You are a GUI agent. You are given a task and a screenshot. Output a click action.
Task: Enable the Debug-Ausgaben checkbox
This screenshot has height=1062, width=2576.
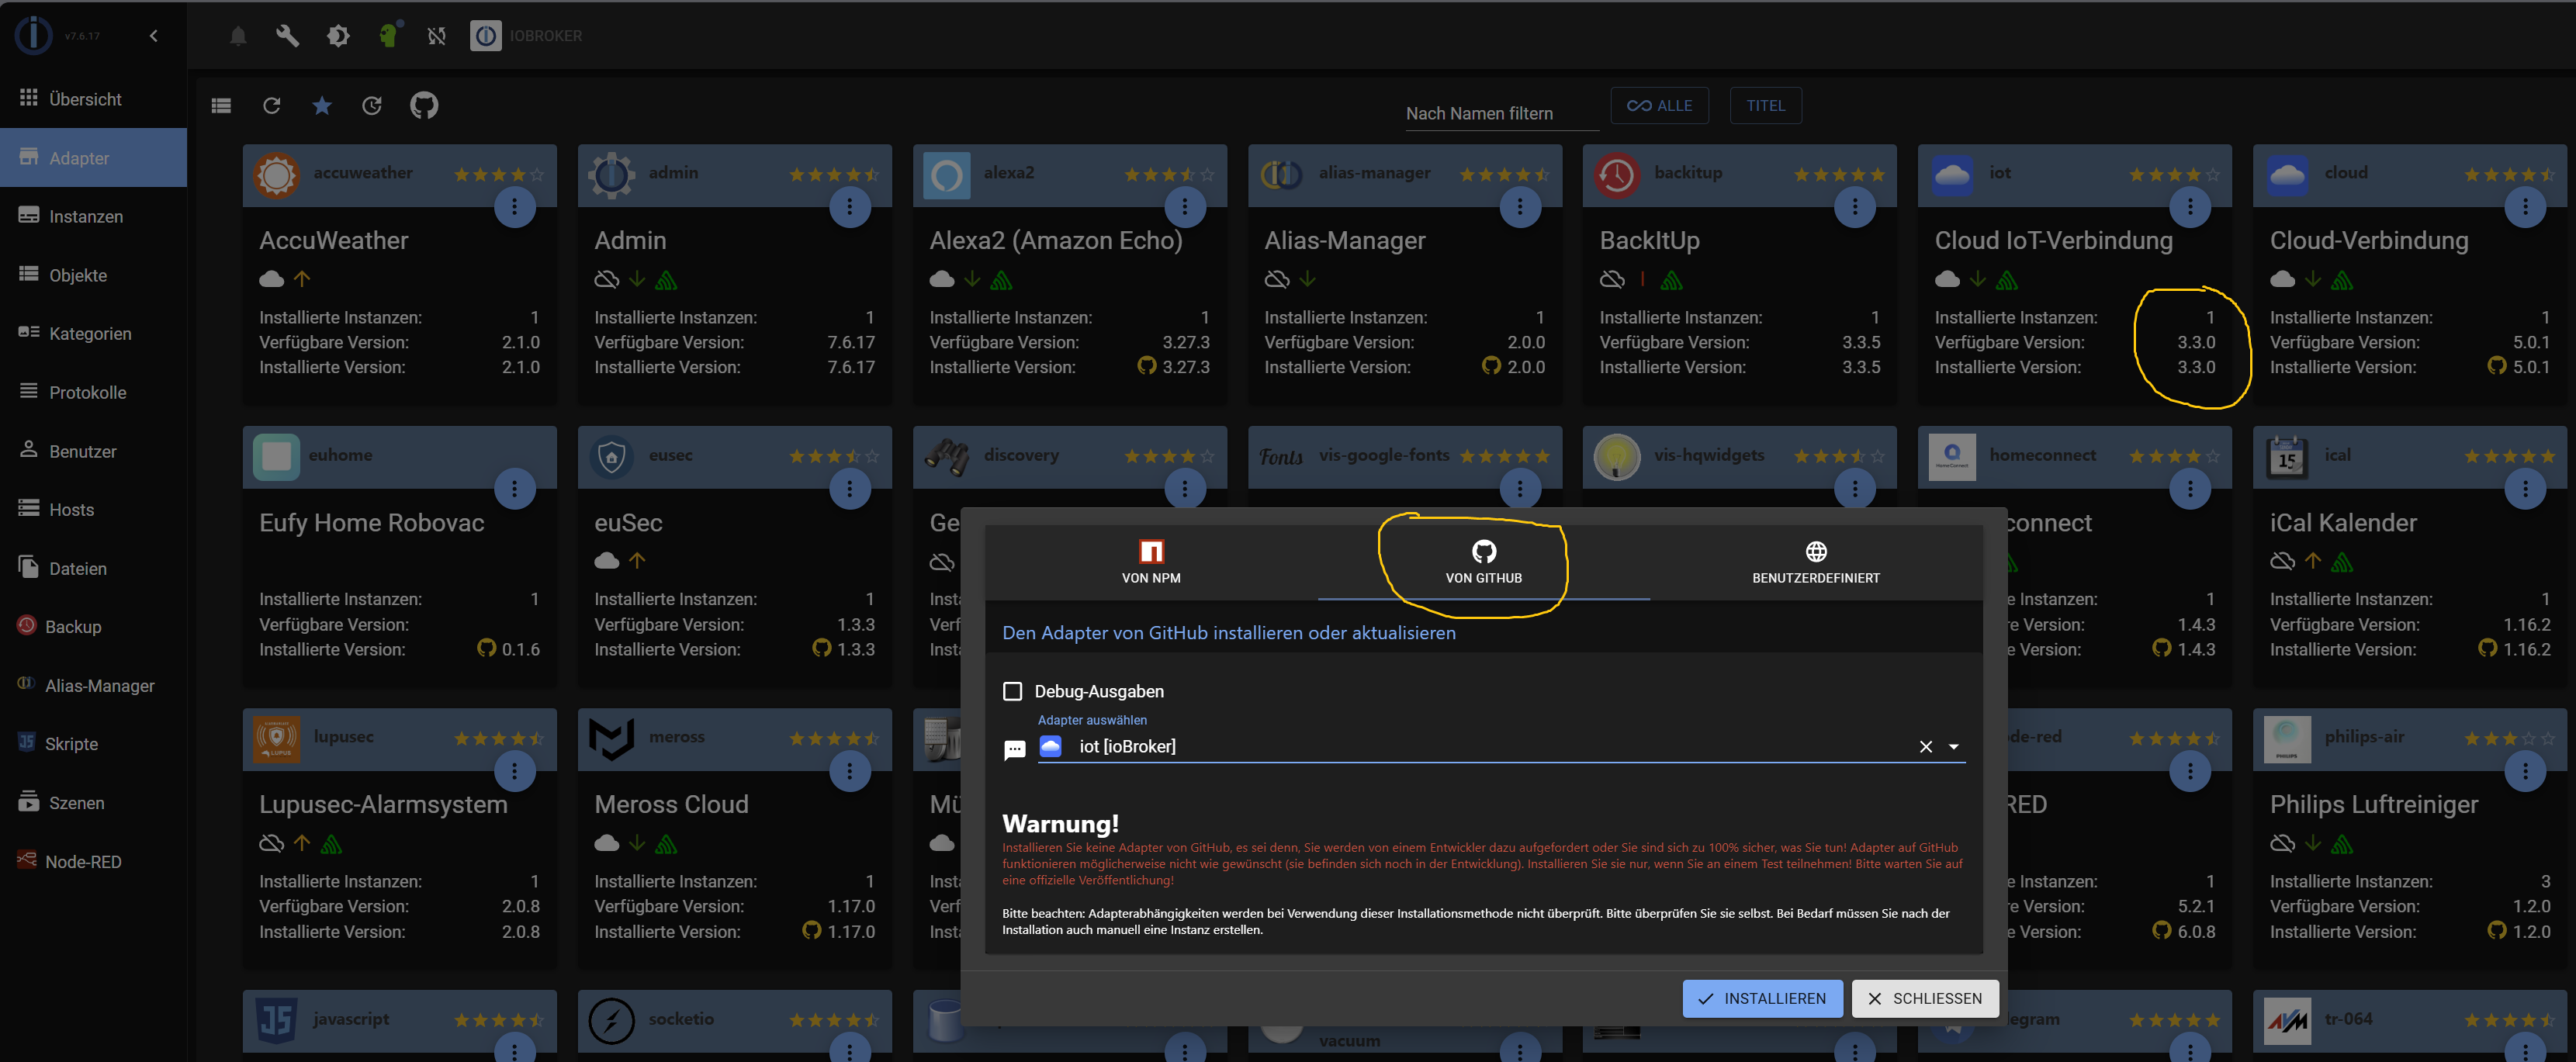click(1012, 691)
